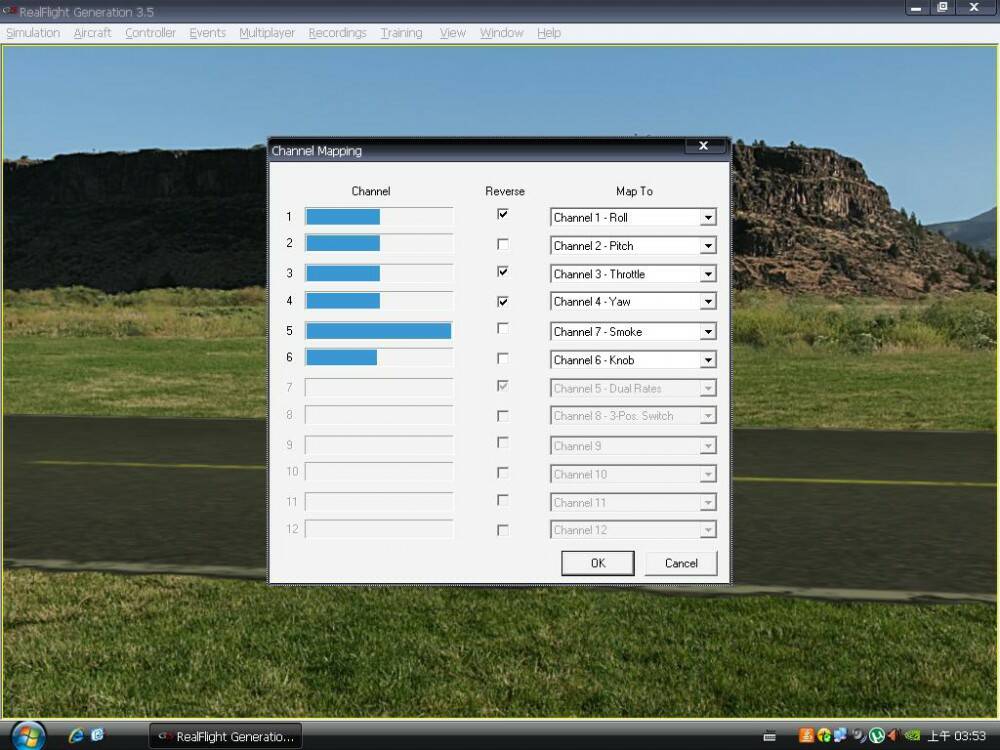1000x750 pixels.
Task: Toggle the Reverse checkbox for channel 10
Action: click(503, 473)
